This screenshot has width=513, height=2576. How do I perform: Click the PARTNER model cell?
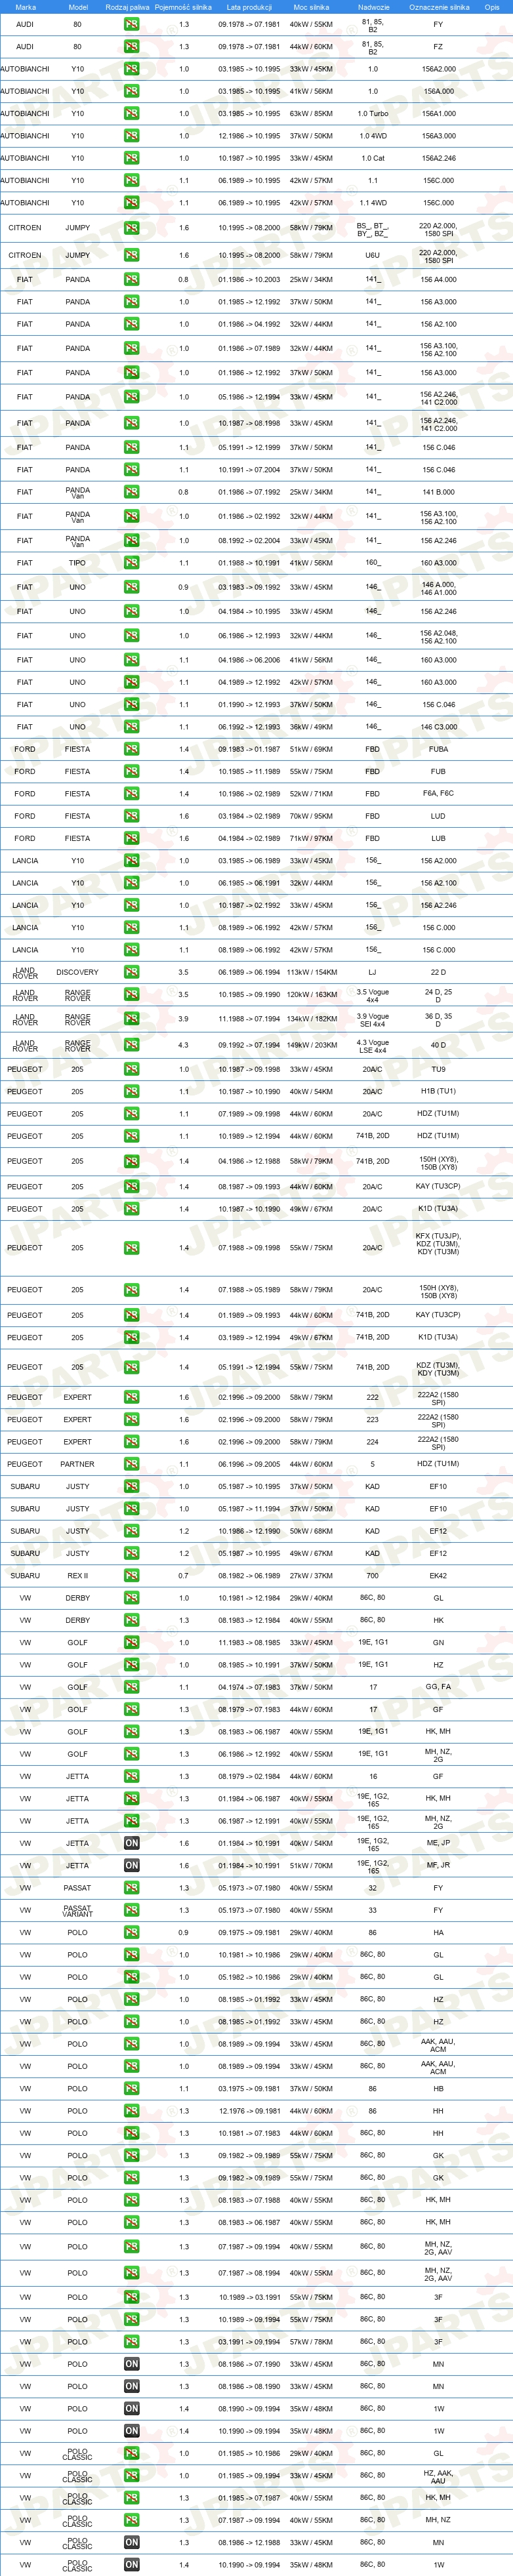[77, 1464]
